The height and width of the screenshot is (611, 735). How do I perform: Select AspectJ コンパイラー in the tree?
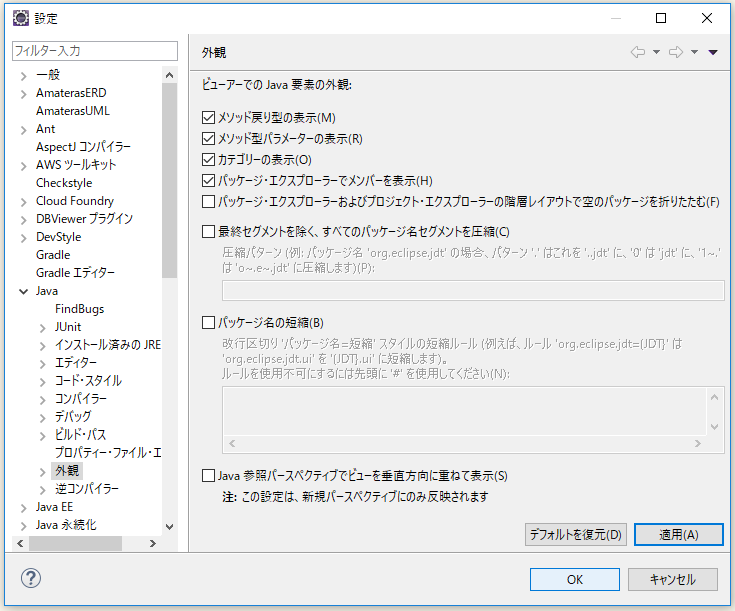(83, 147)
